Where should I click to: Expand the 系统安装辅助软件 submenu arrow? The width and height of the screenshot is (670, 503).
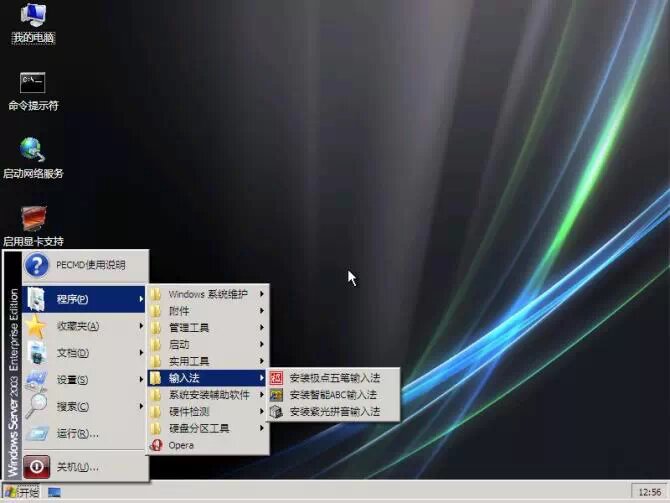pyautogui.click(x=262, y=395)
